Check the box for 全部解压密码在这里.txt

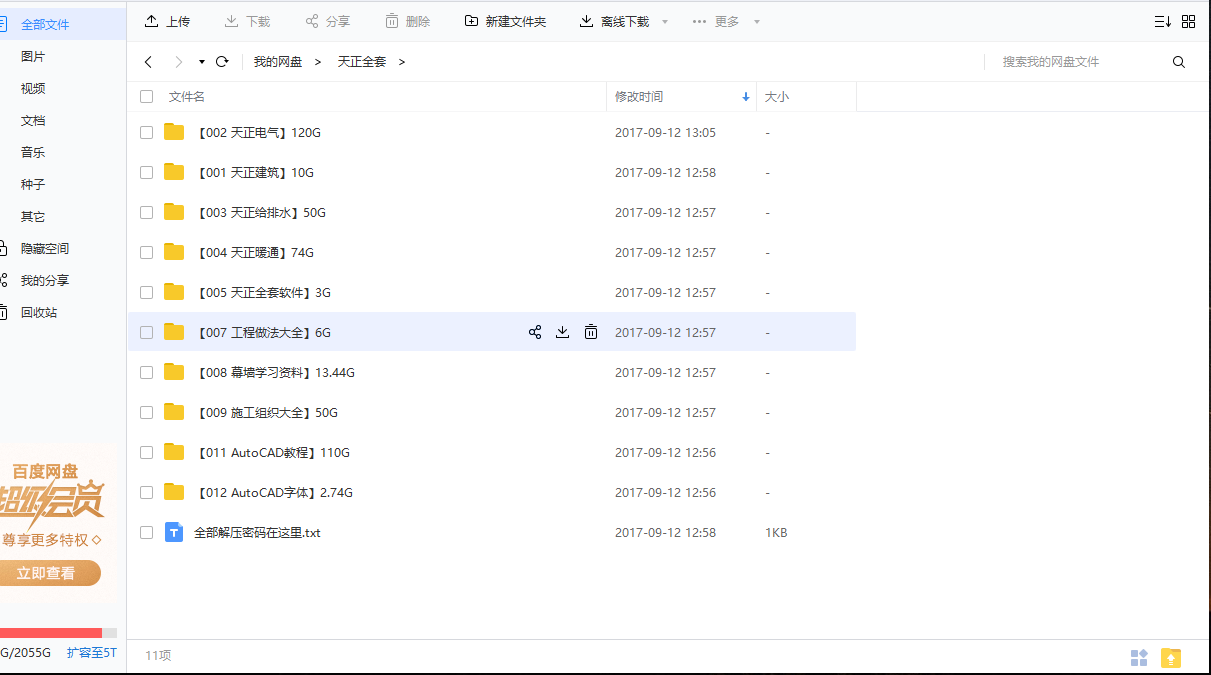(x=147, y=532)
